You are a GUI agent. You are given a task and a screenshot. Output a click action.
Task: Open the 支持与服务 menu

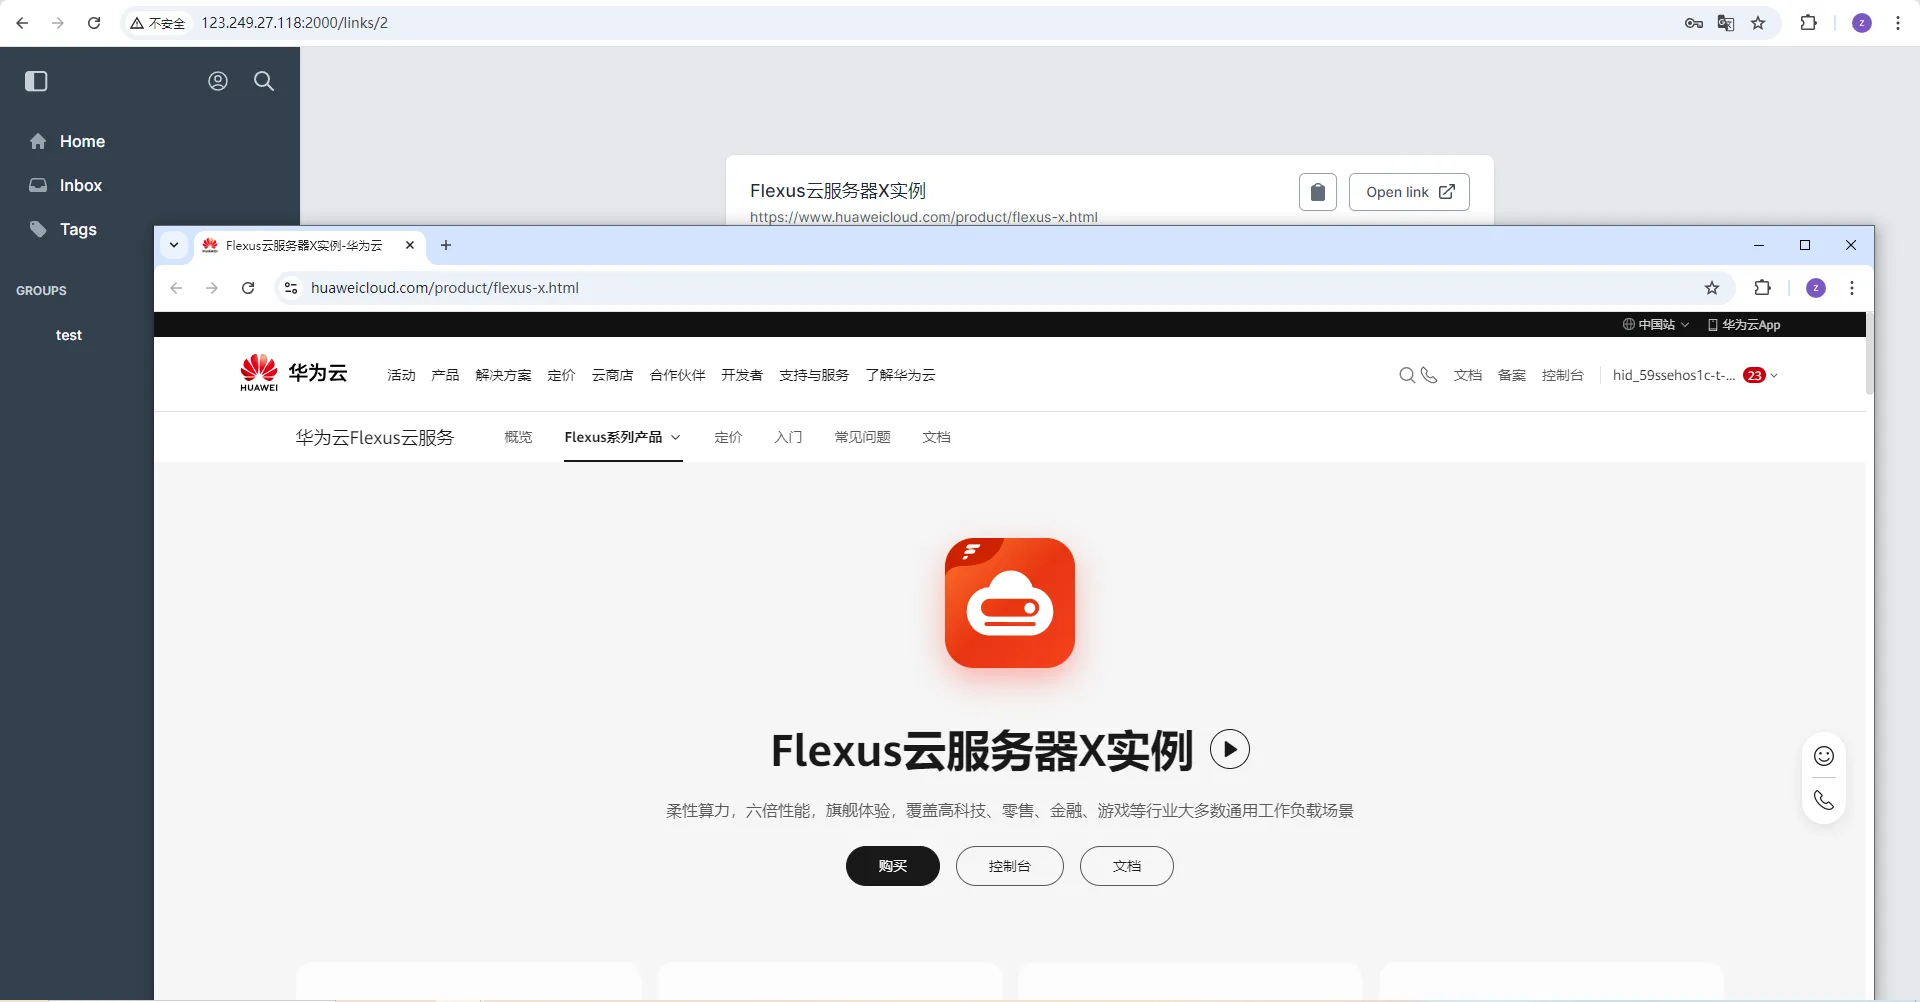tap(814, 375)
